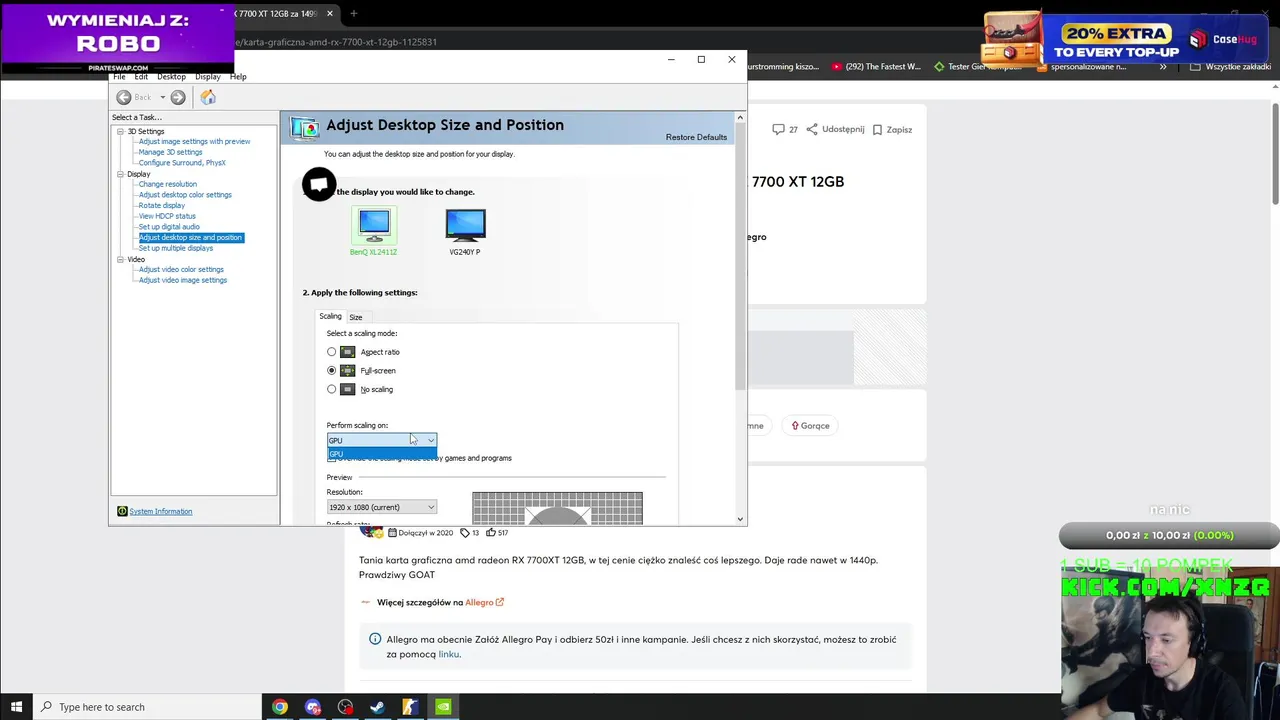Click the info icon in Allegro notice

pos(375,639)
